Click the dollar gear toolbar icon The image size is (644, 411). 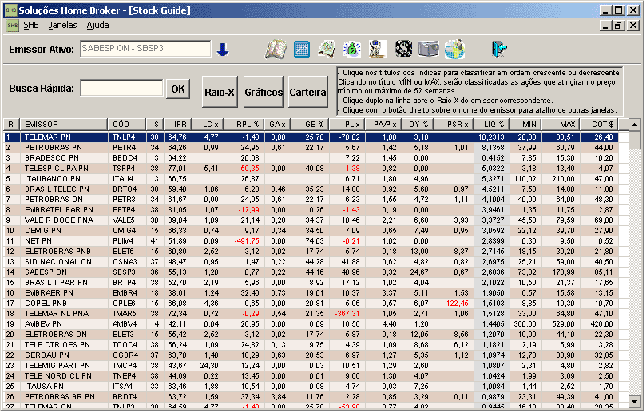(403, 49)
